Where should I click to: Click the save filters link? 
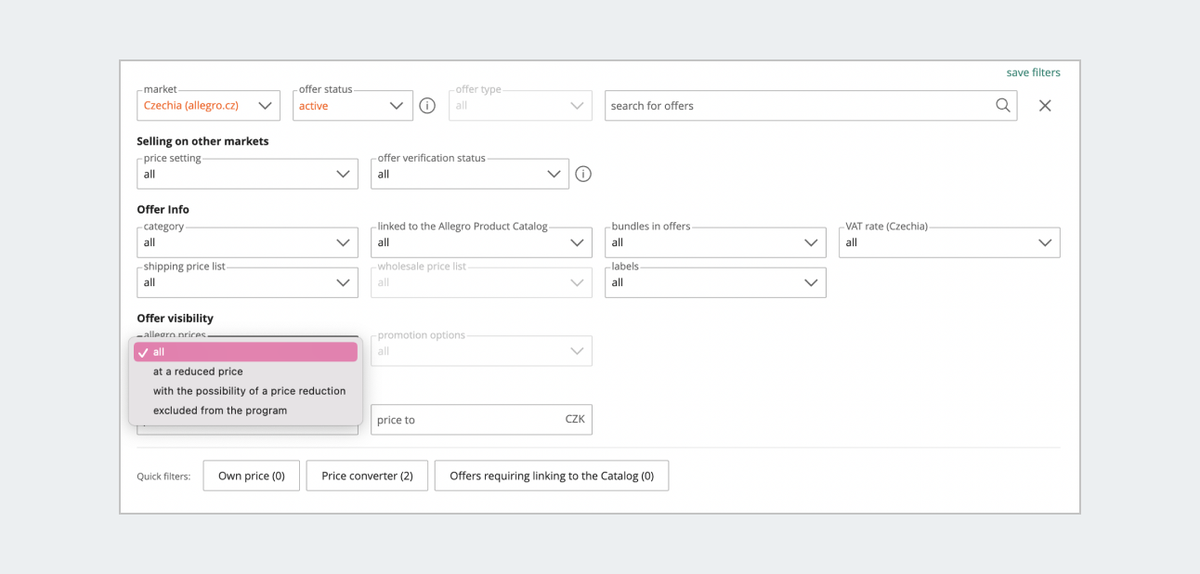tap(1033, 72)
